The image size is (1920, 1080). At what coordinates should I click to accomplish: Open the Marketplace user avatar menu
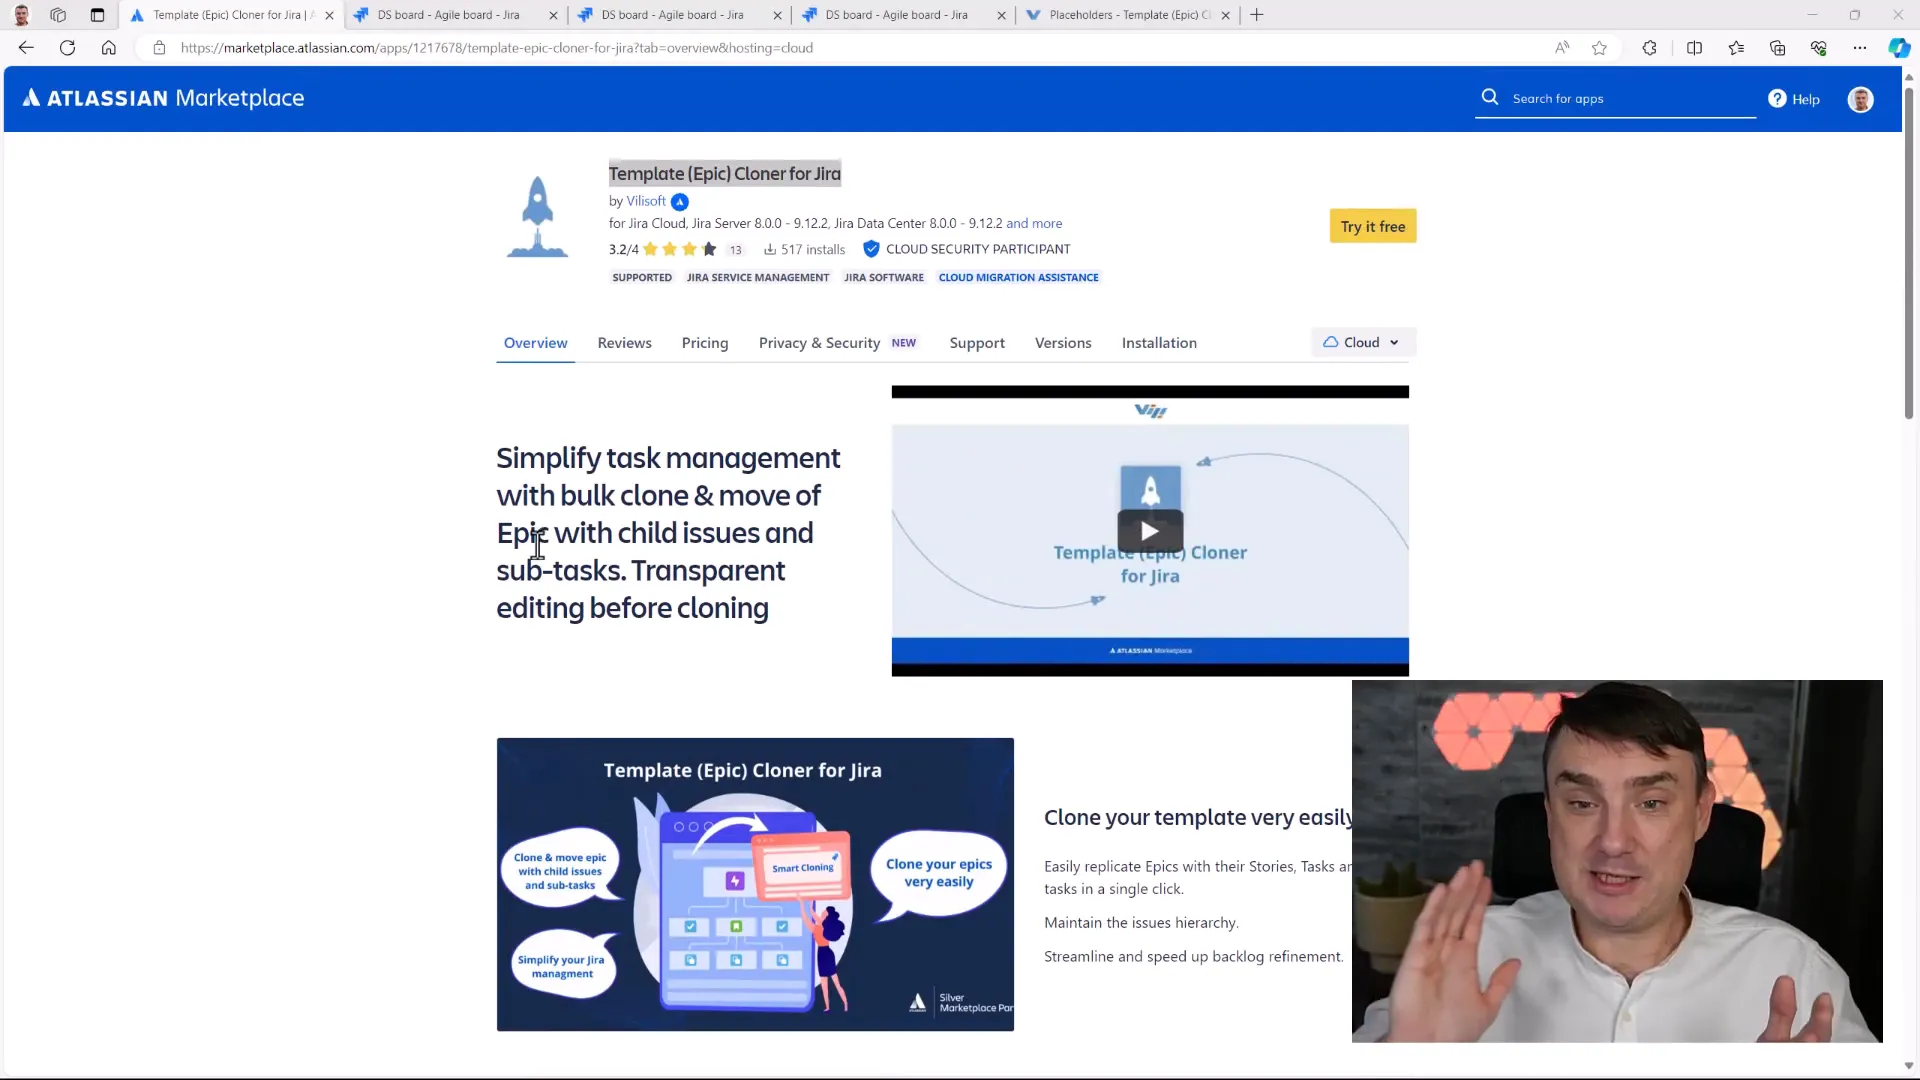pyautogui.click(x=1860, y=99)
